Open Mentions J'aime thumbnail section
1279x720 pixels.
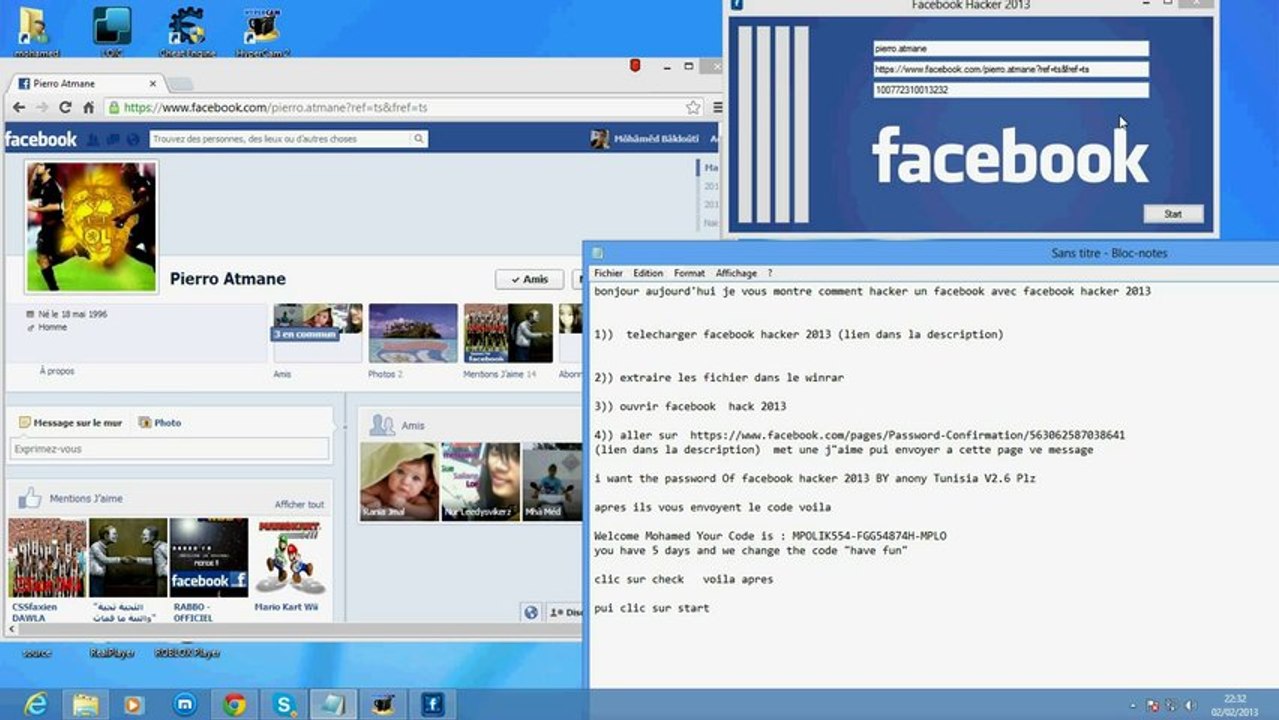(x=508, y=333)
